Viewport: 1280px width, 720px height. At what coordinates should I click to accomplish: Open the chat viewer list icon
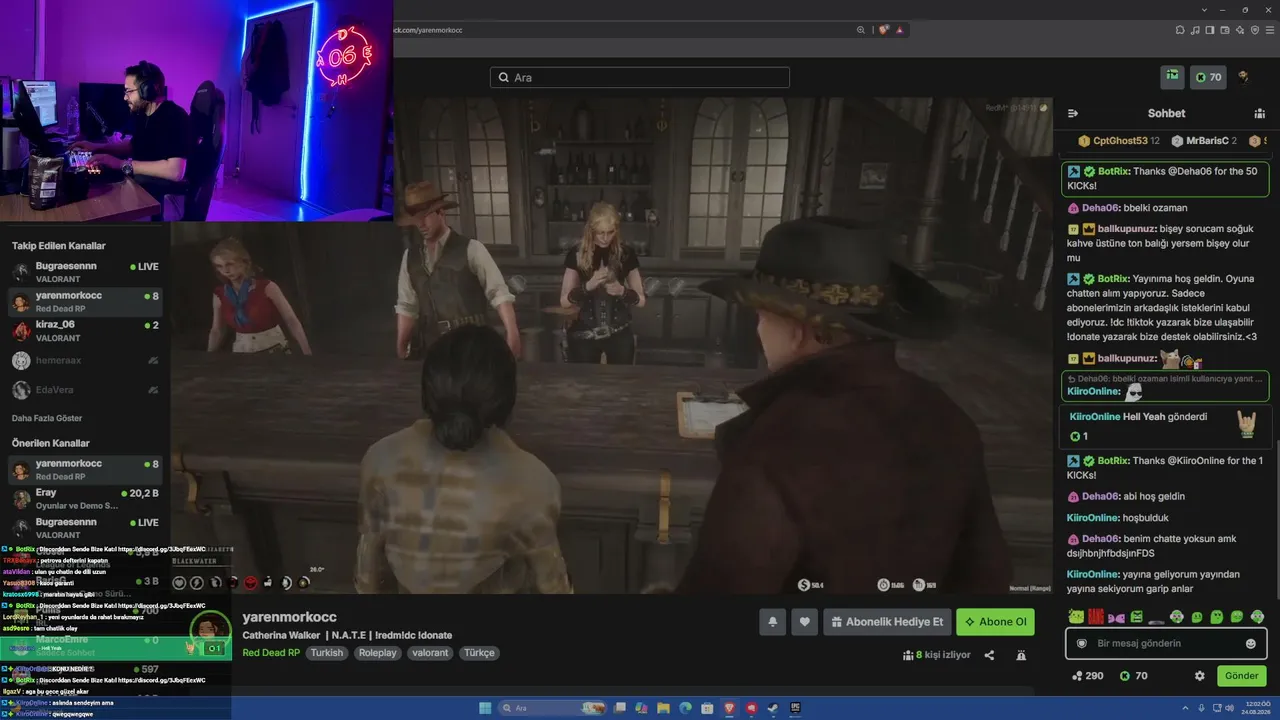point(1259,114)
